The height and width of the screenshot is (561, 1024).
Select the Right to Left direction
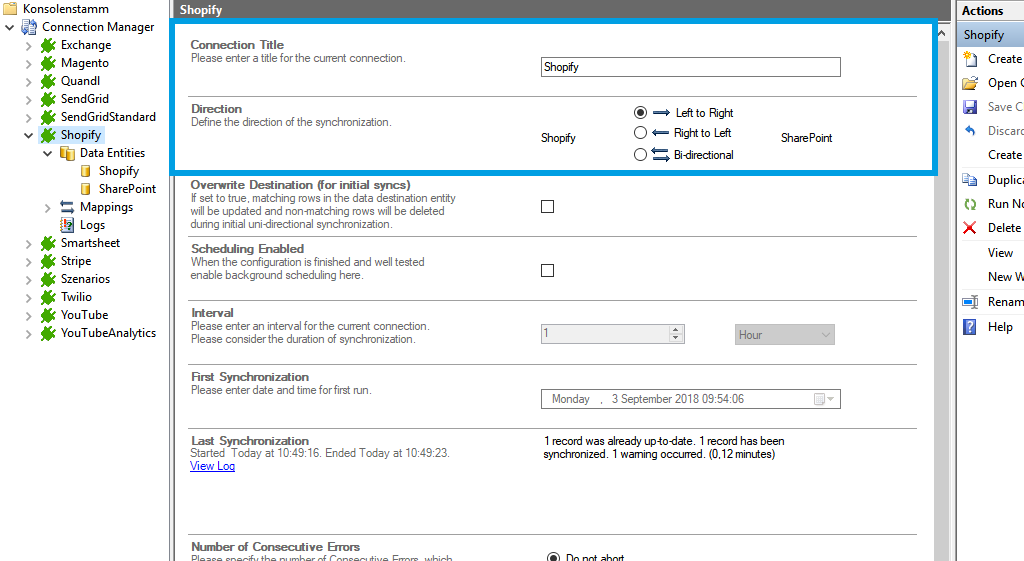(641, 133)
